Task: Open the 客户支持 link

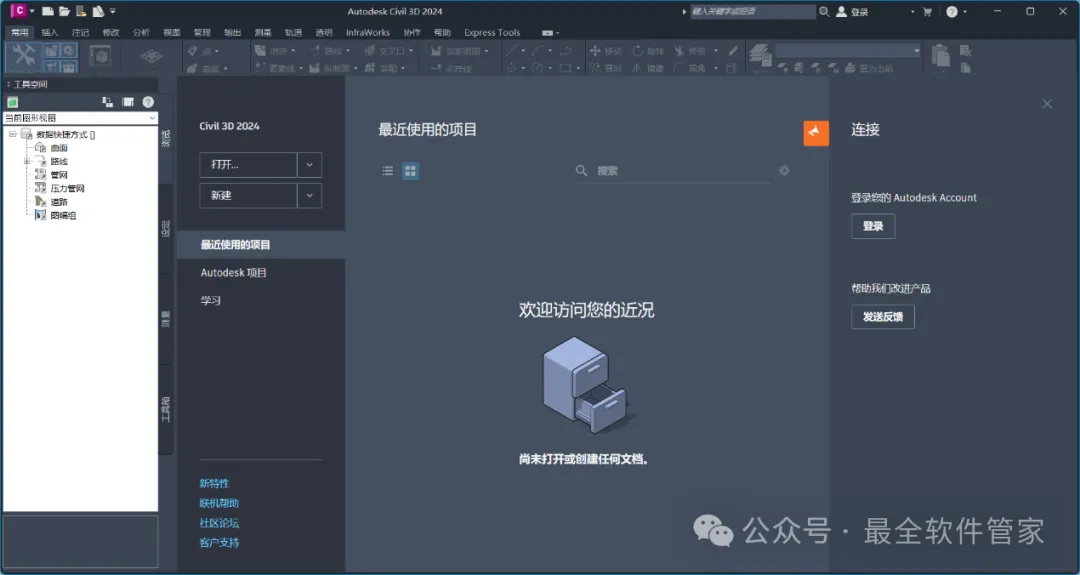Action: tap(219, 543)
